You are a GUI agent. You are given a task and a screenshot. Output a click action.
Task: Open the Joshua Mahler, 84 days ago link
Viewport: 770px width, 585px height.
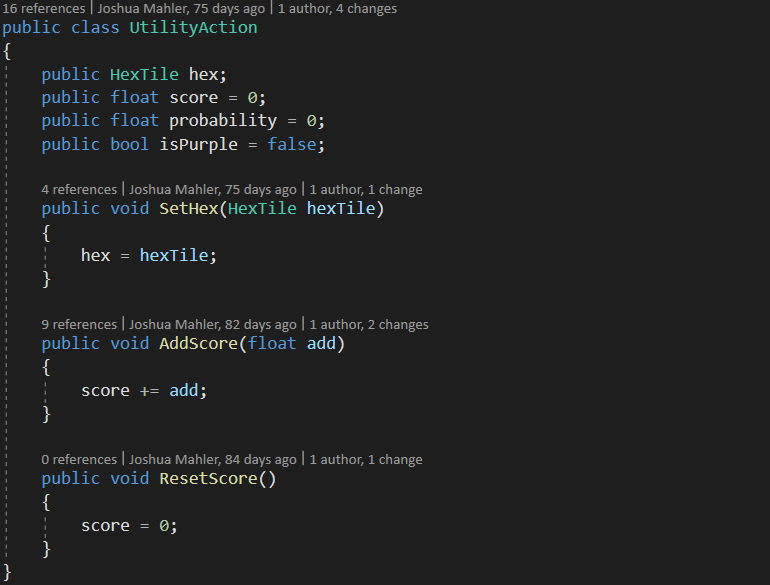coord(213,459)
